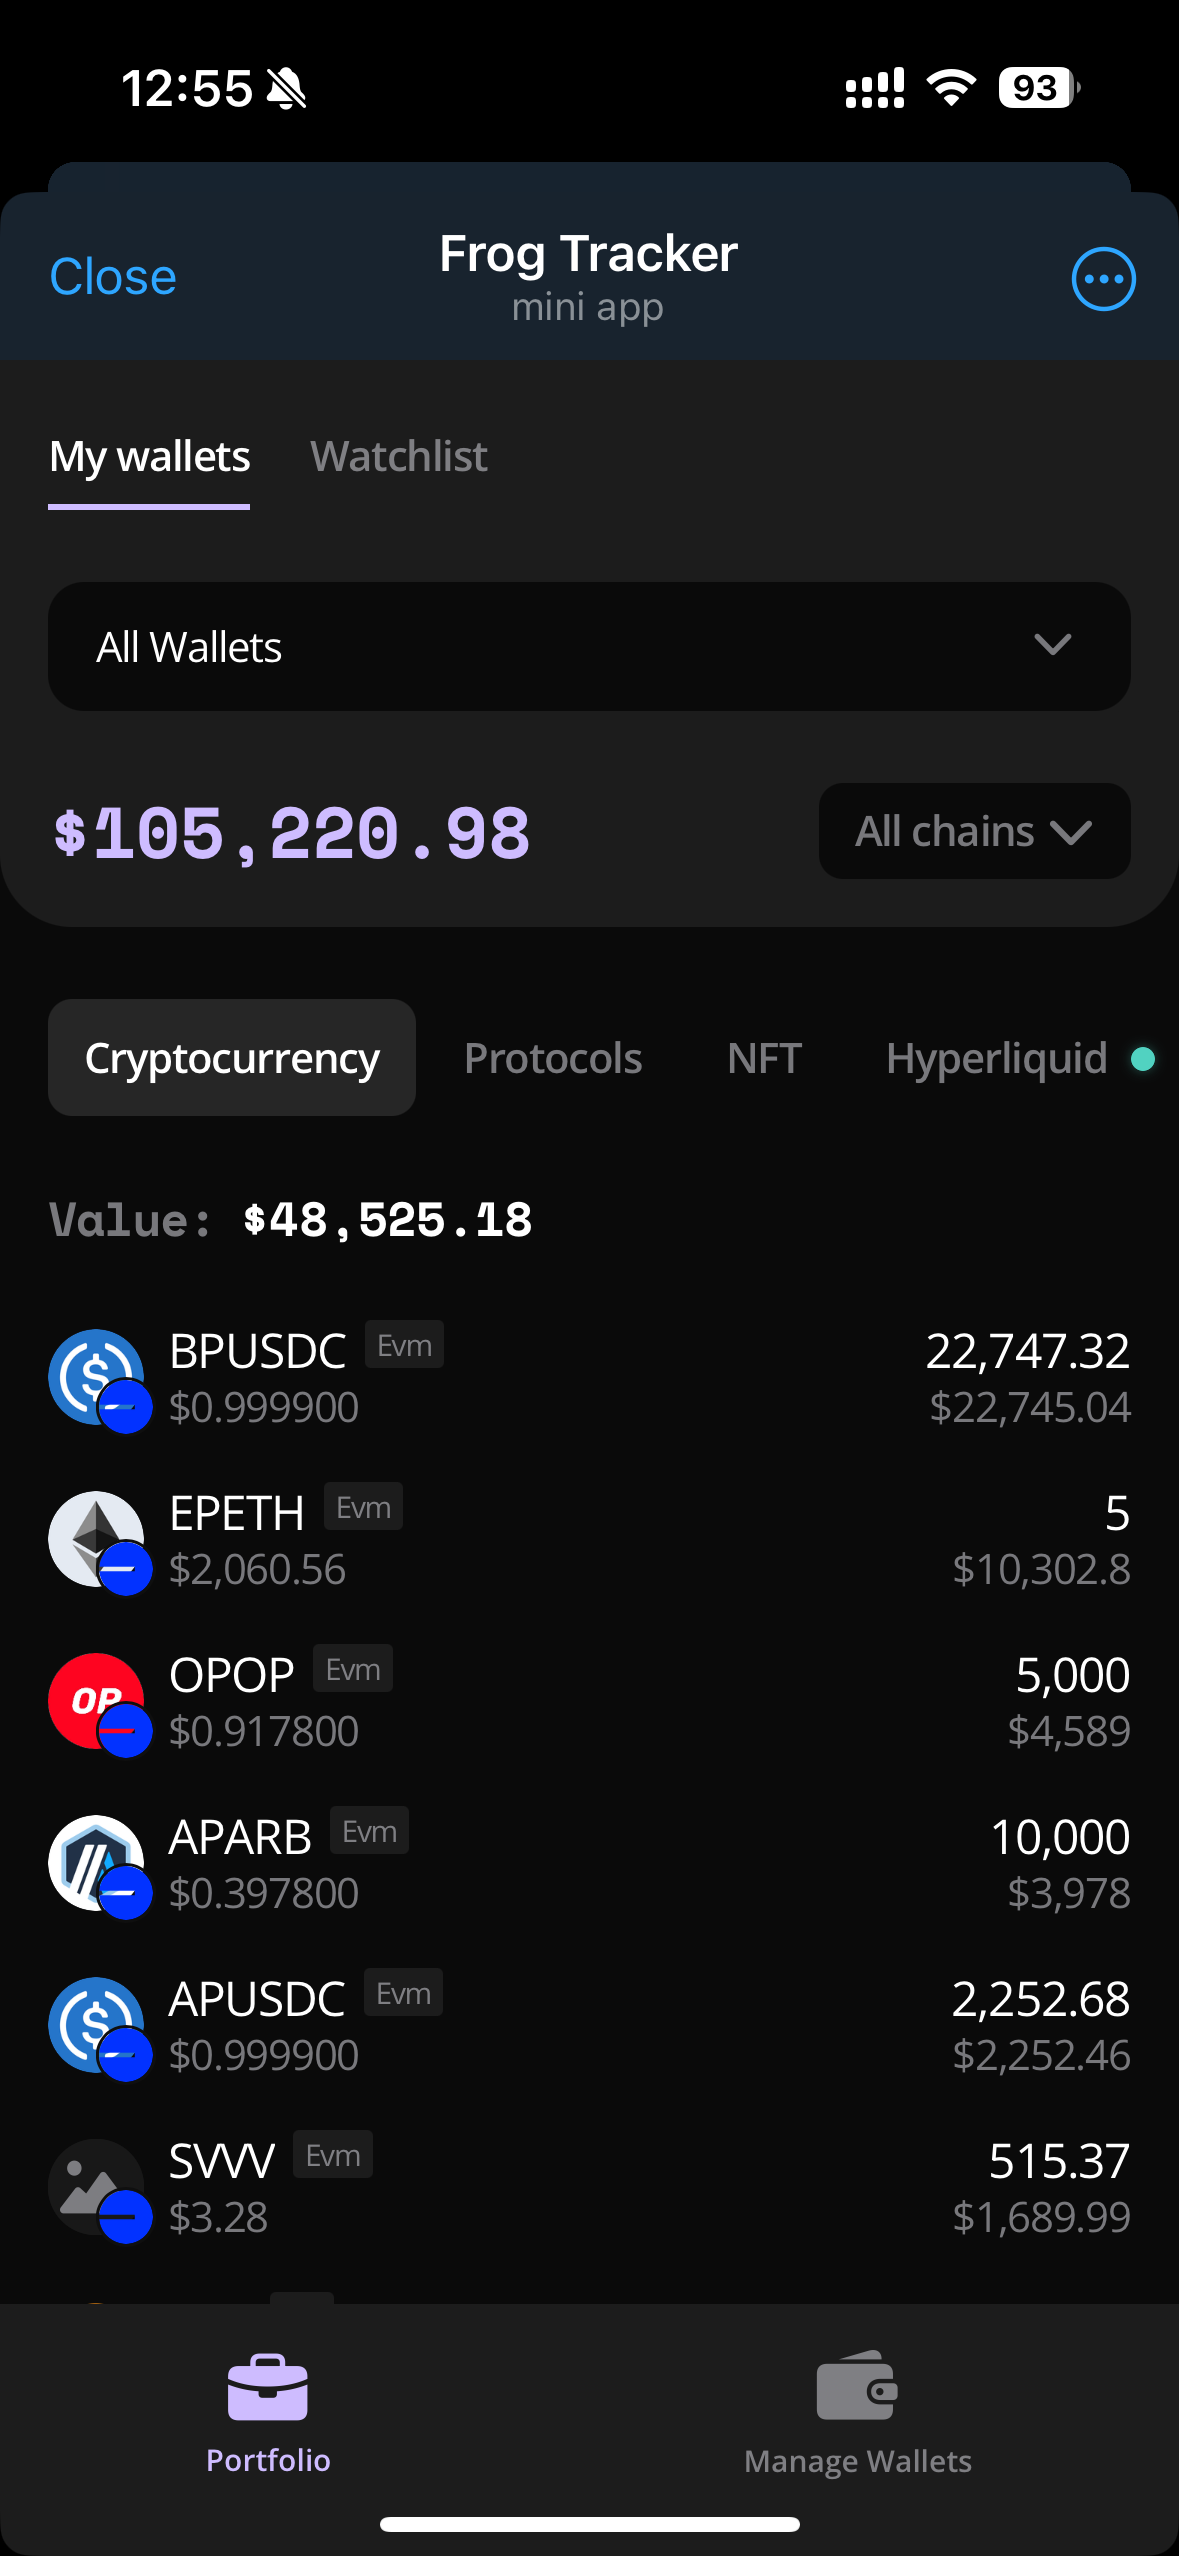Open Portfolio briefcase tab
The width and height of the screenshot is (1179, 2556).
268,2410
